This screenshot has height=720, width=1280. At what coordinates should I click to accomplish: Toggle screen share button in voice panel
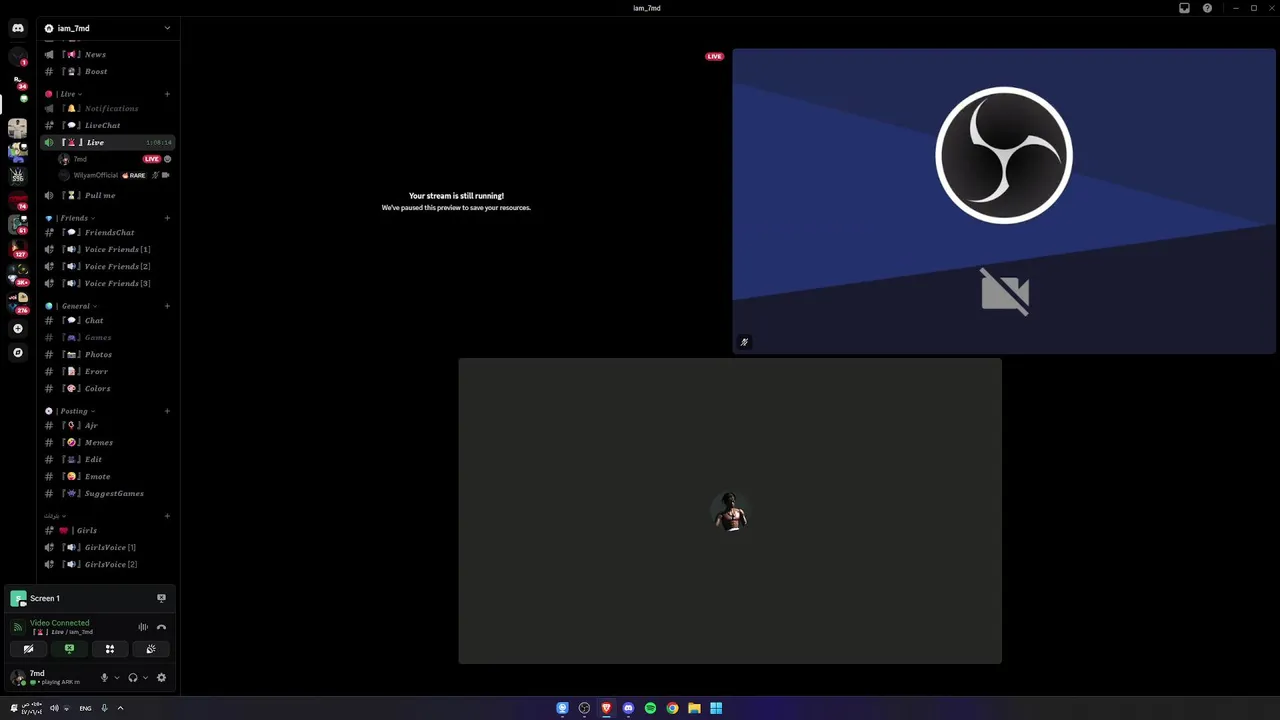tap(69, 649)
